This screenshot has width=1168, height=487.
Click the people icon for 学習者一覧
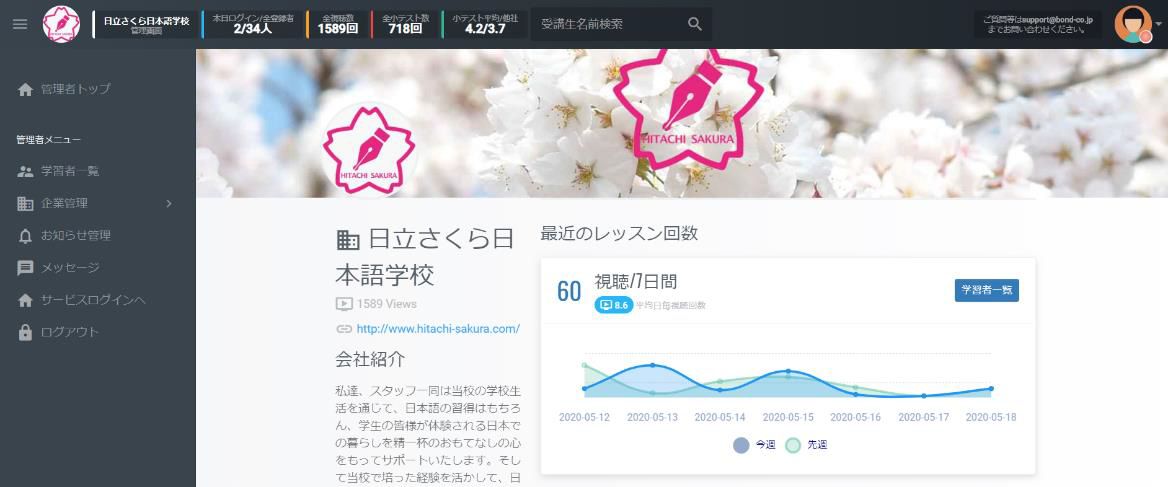point(26,171)
